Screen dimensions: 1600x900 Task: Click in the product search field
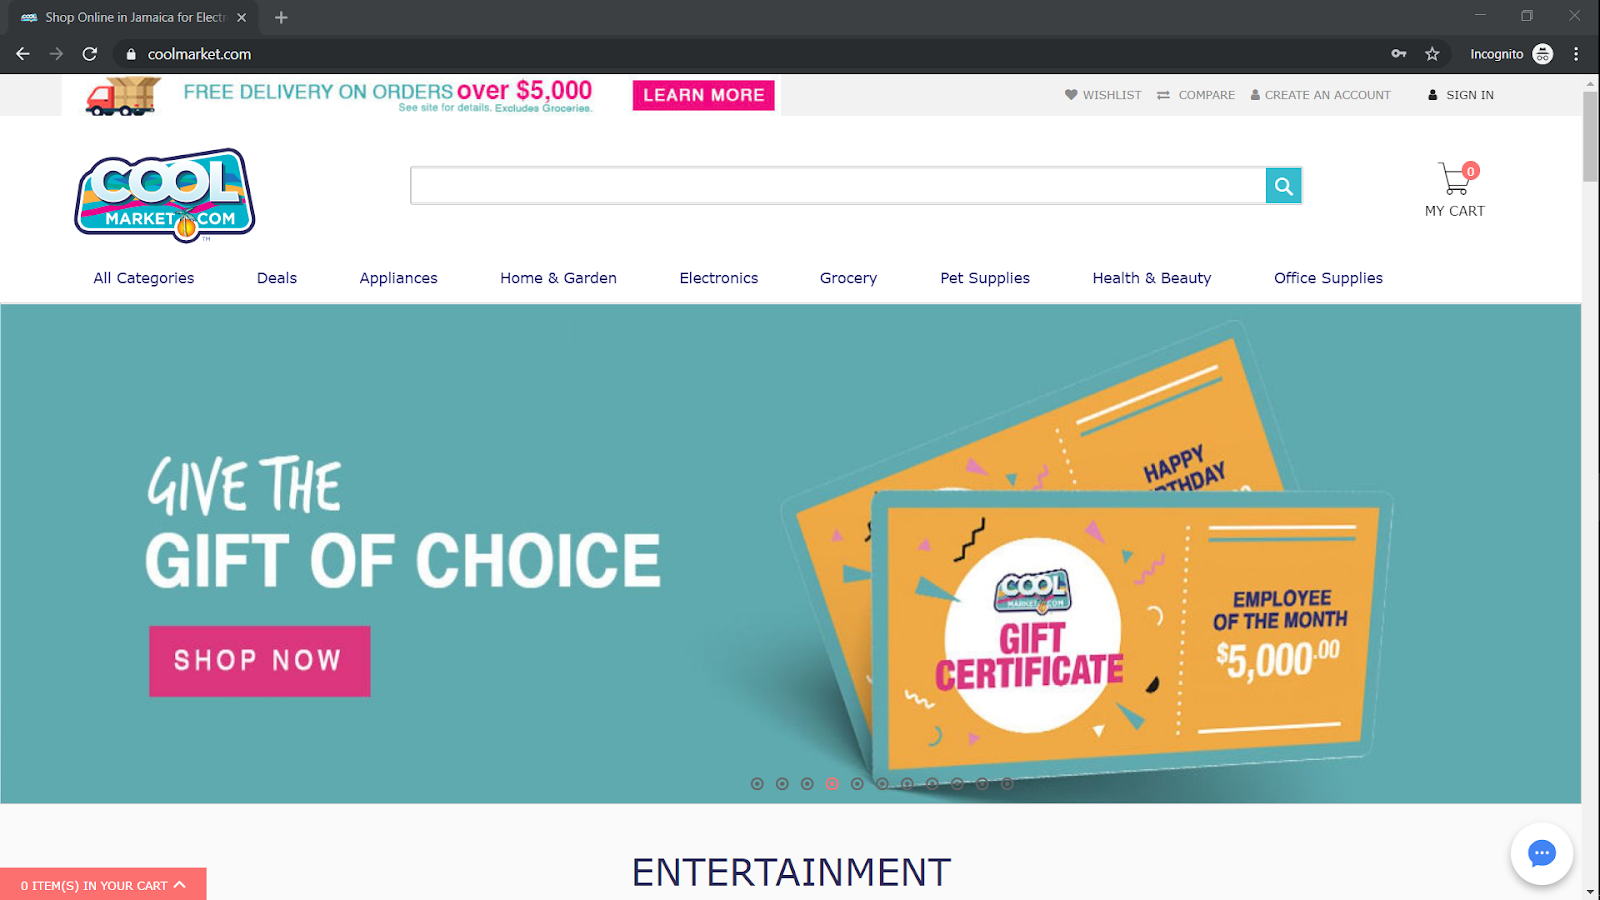[x=838, y=185]
